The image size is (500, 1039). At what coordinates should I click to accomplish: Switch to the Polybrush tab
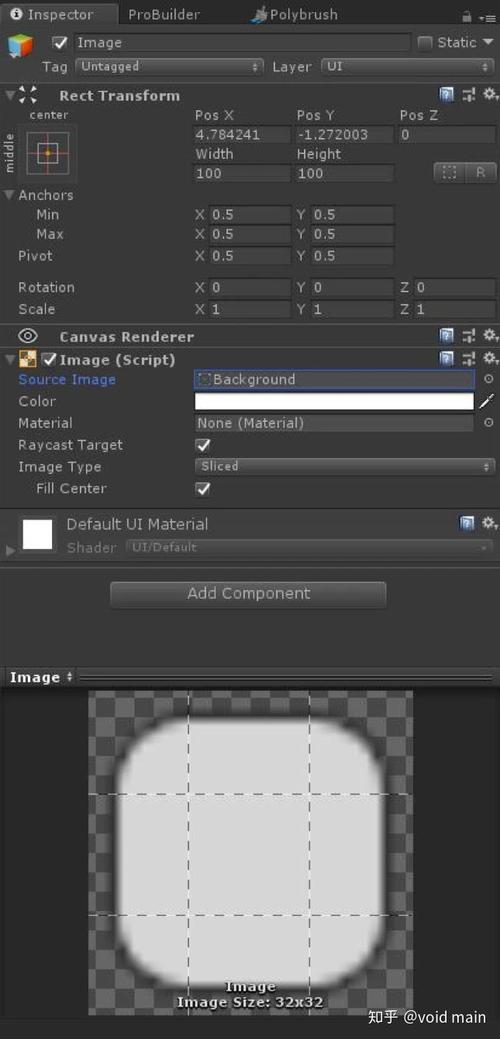pos(294,15)
